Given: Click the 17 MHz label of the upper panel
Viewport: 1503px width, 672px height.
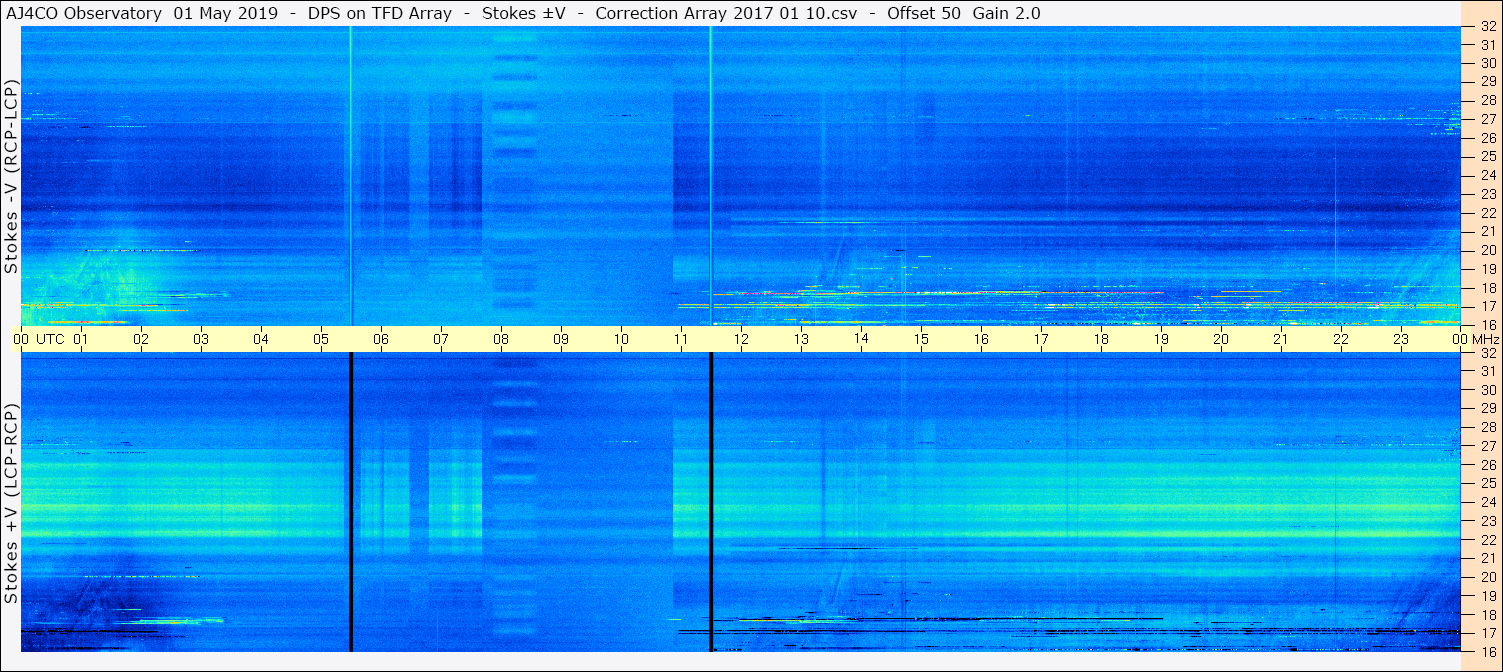Looking at the screenshot, I should (1488, 306).
